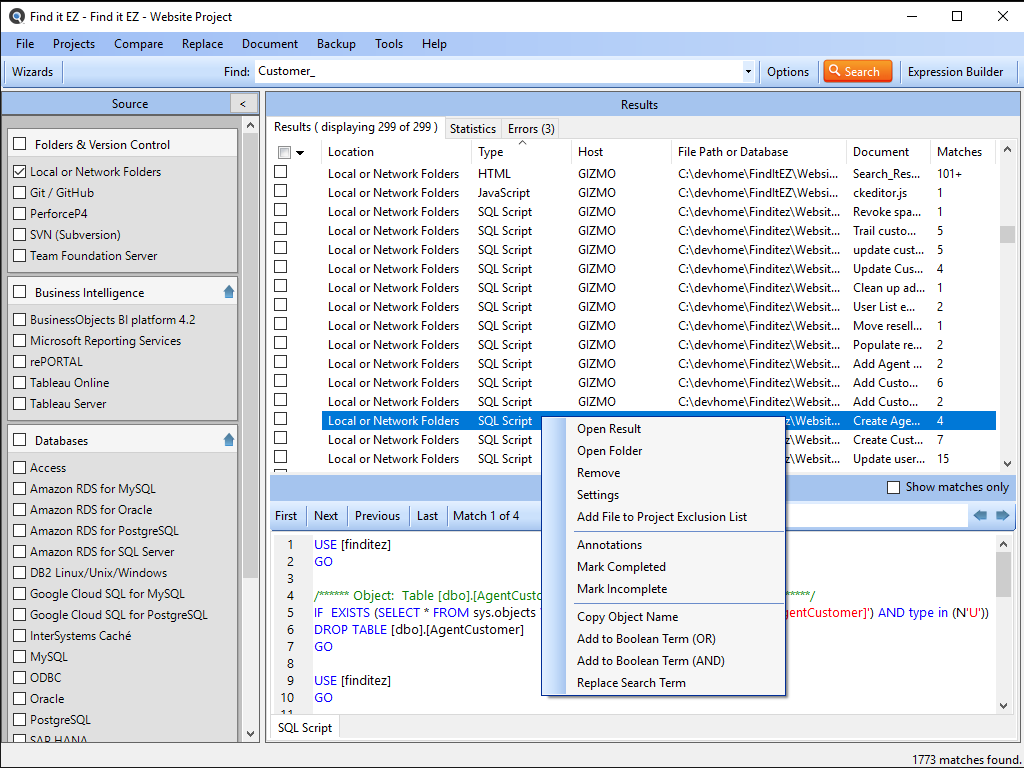The width and height of the screenshot is (1024, 768).
Task: Open the Find field history dropdown
Action: 748,72
